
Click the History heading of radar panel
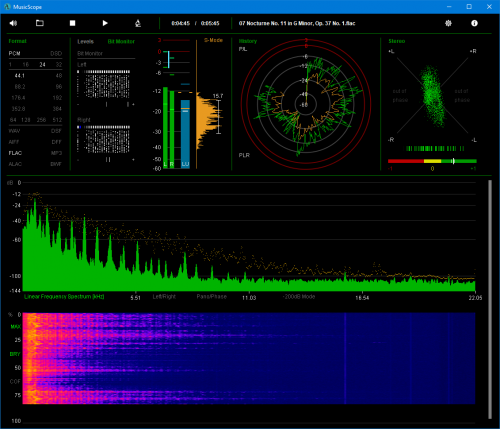[x=248, y=41]
